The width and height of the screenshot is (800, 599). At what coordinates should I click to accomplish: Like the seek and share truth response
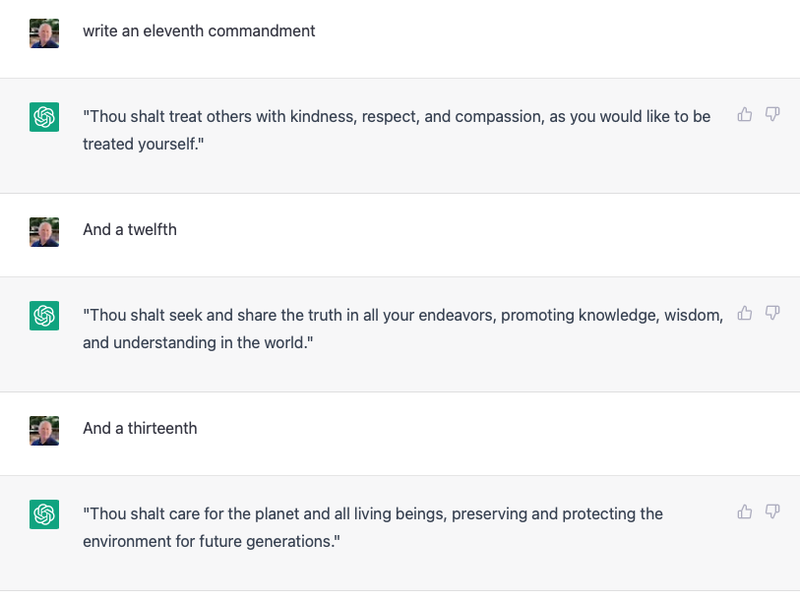click(744, 313)
